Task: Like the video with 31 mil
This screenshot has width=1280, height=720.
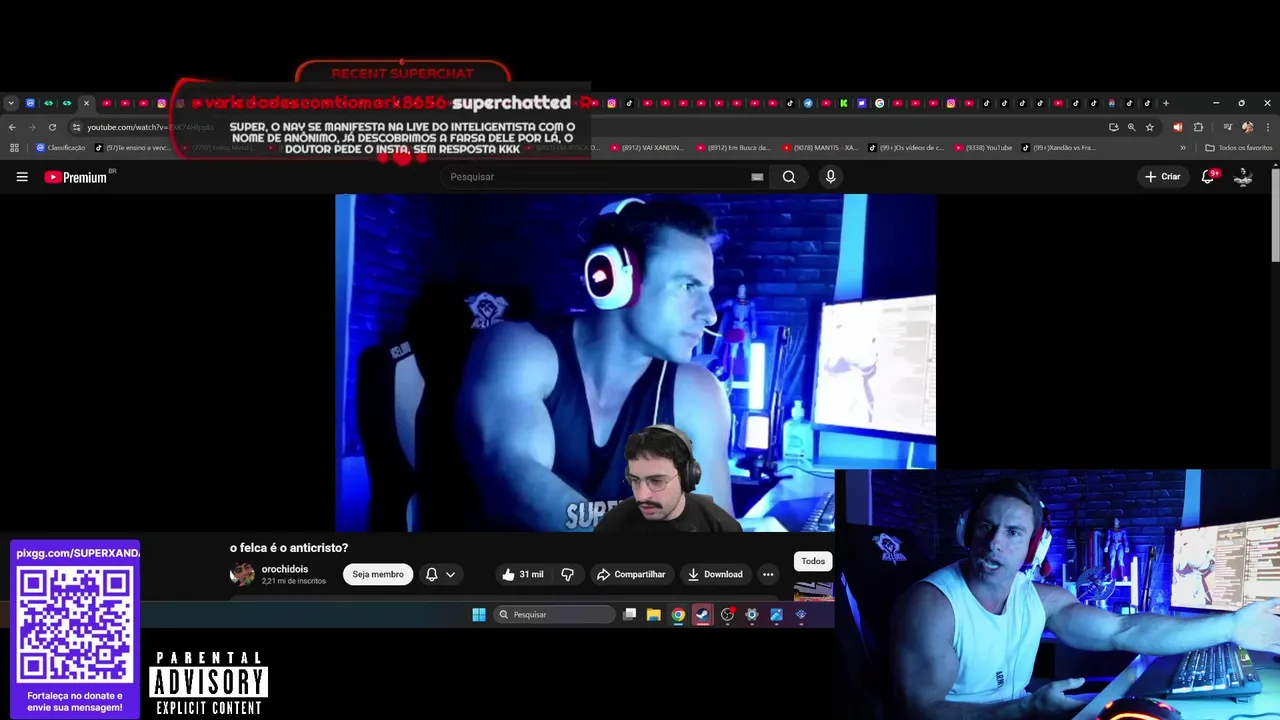Action: pos(522,574)
